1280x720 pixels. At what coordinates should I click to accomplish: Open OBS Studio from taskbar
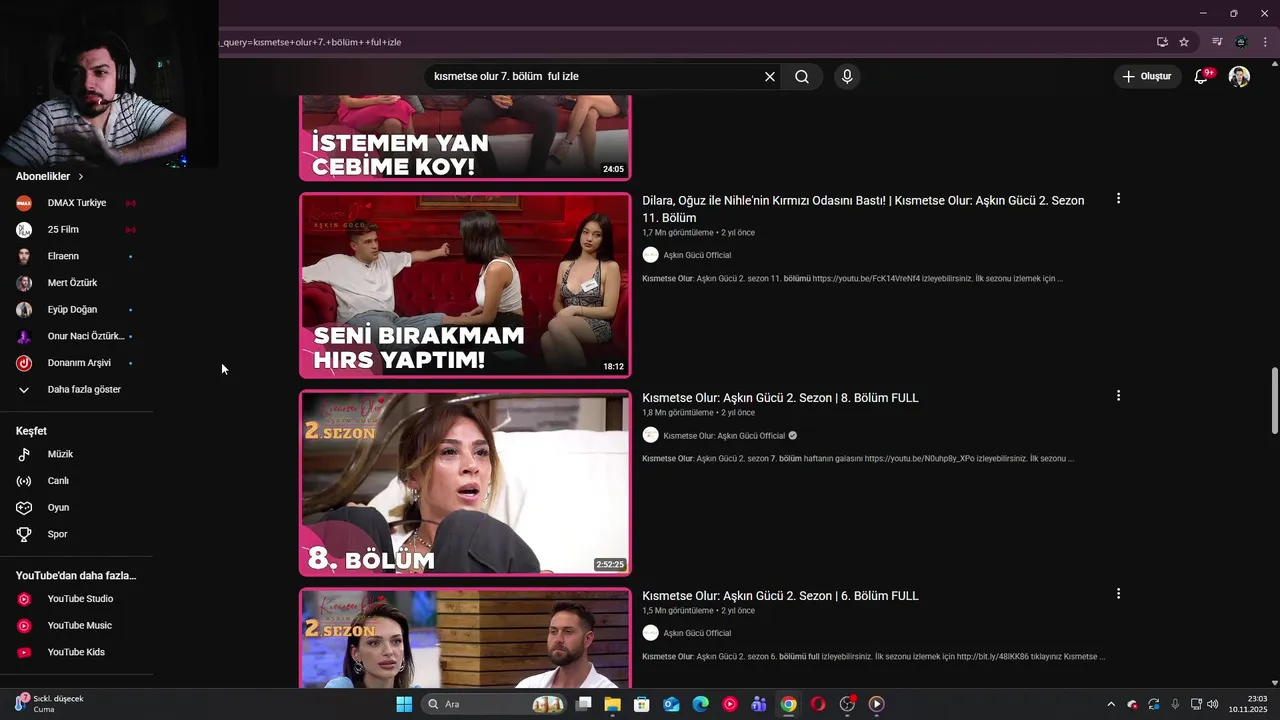coord(847,704)
